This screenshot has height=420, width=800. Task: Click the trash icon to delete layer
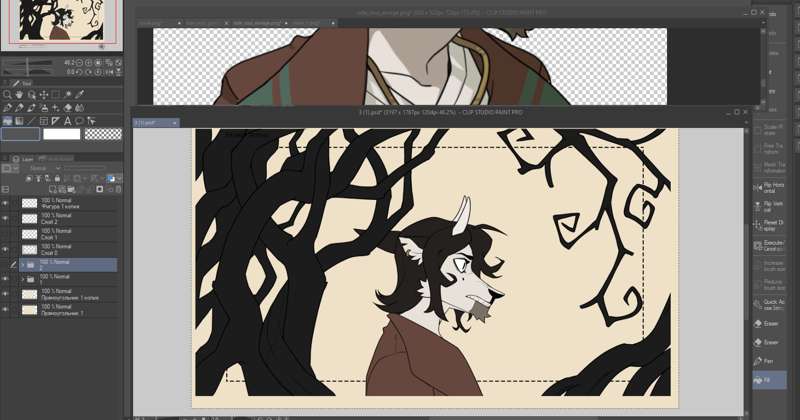118,189
